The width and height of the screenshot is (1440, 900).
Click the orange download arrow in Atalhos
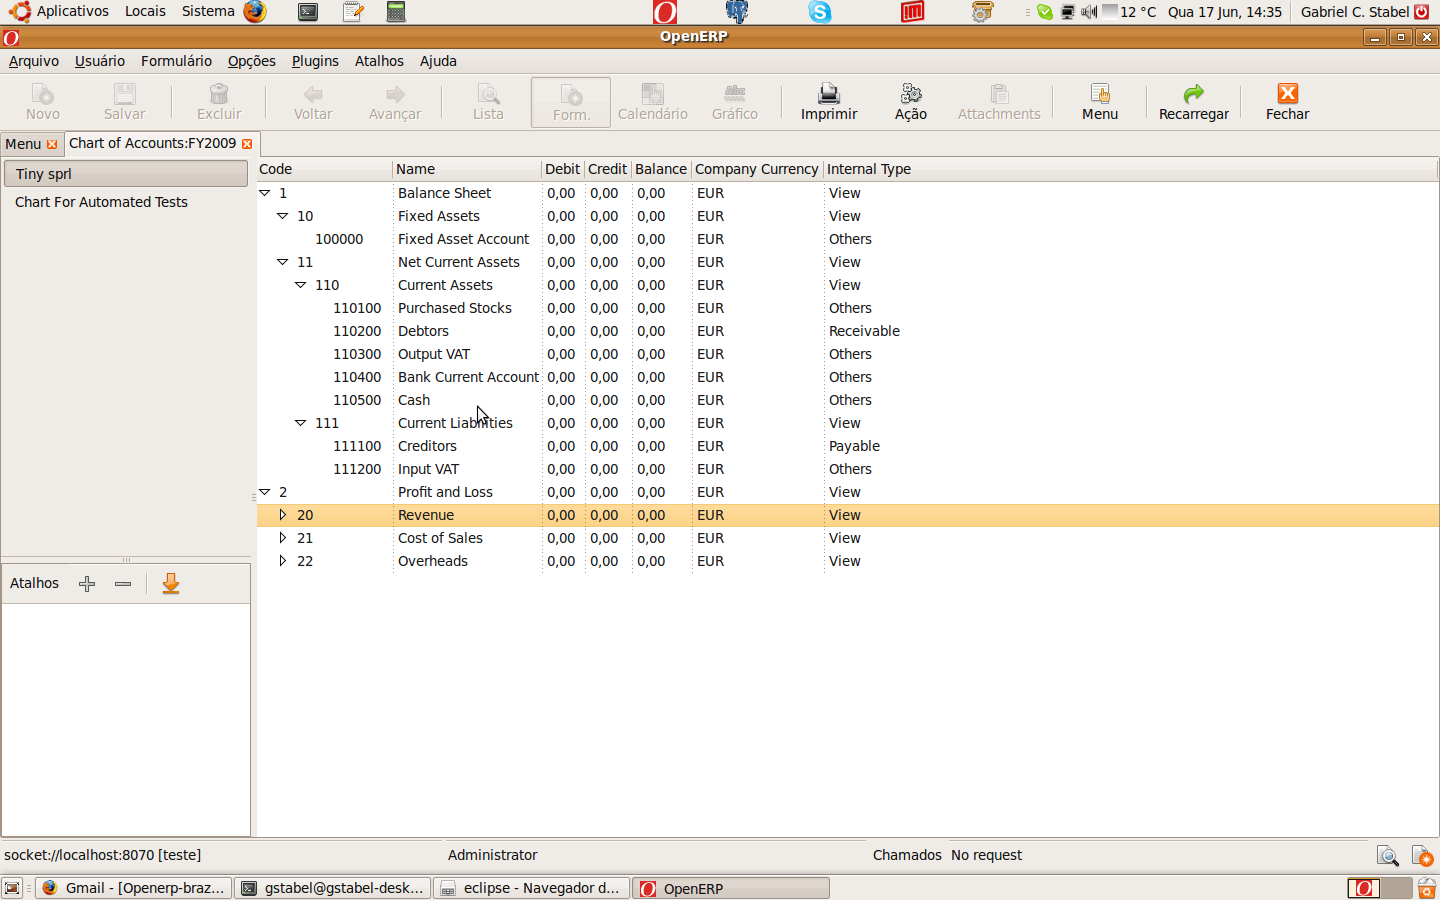[x=171, y=584]
